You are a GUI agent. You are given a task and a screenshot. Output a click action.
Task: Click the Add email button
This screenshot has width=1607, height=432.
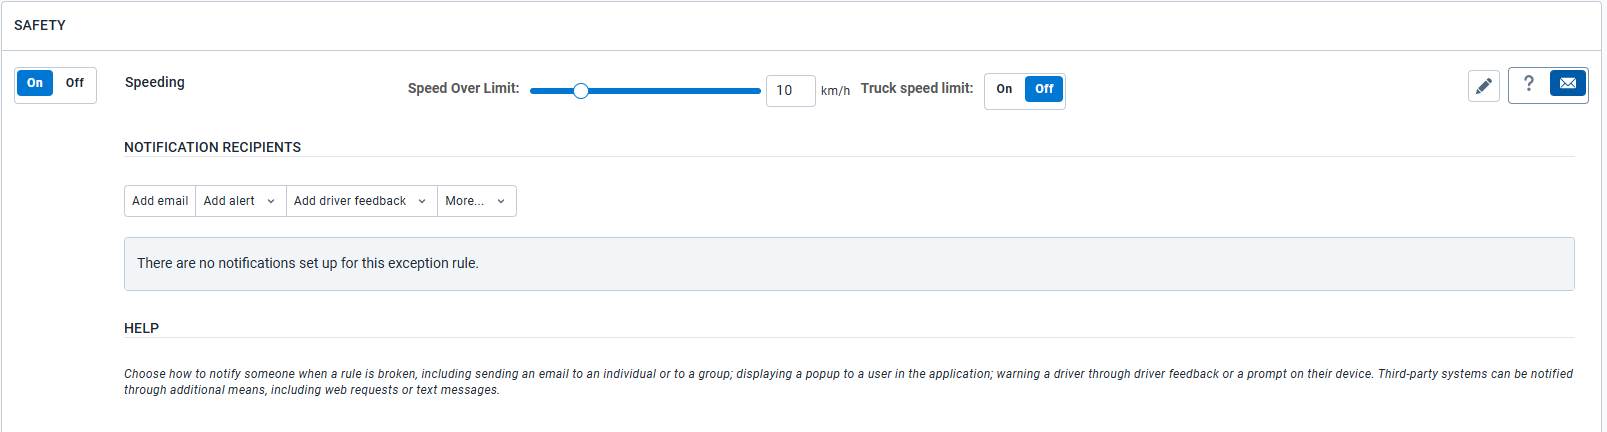[x=160, y=201]
